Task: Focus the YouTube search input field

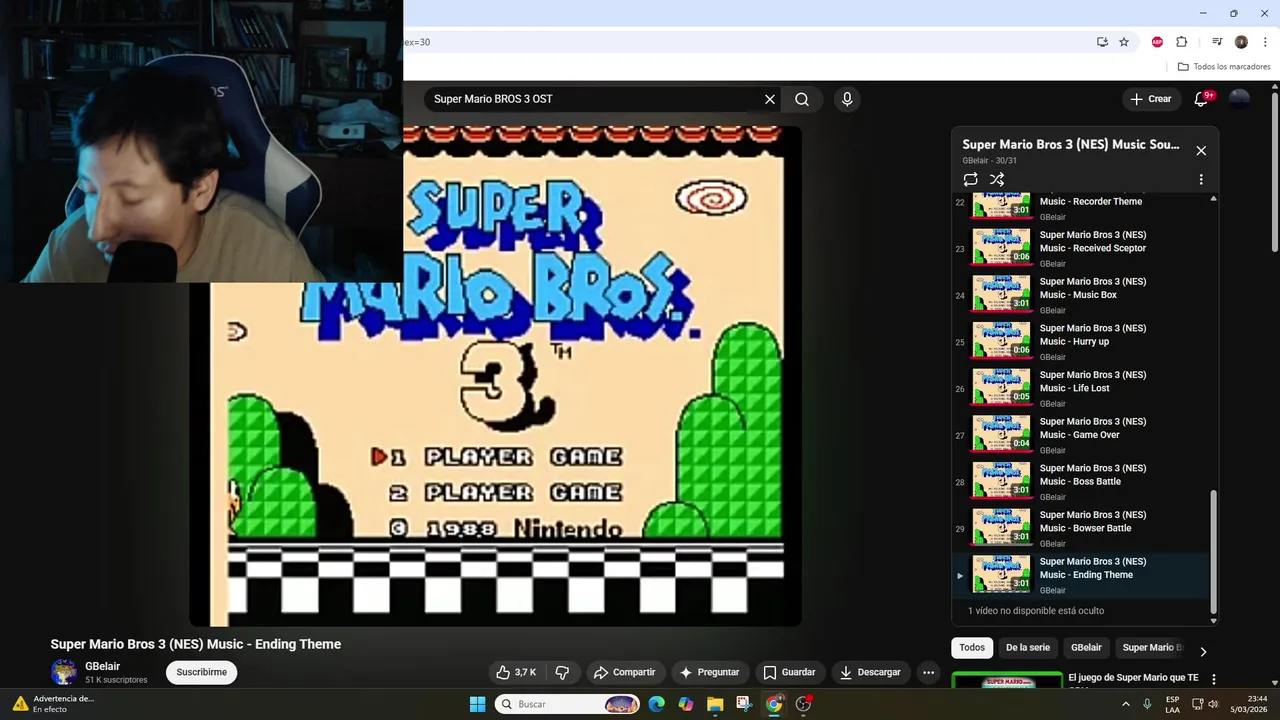Action: pos(595,99)
